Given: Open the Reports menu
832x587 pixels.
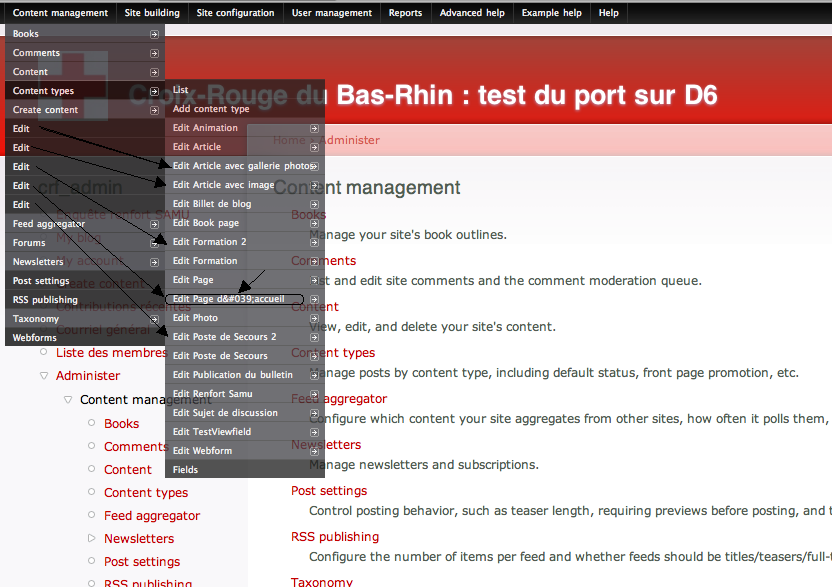Looking at the screenshot, I should (x=405, y=13).
